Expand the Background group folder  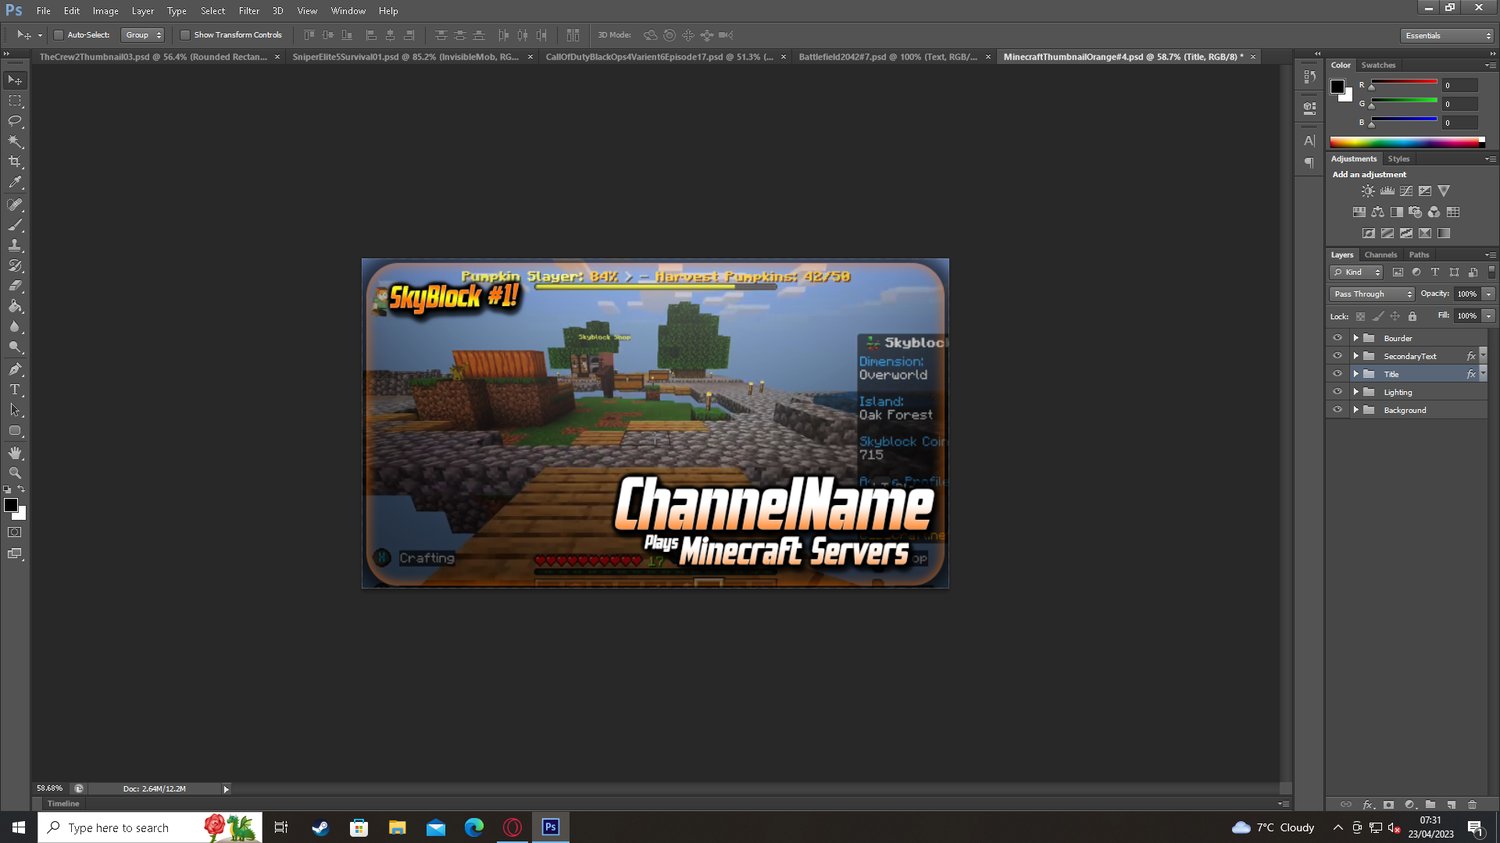1356,410
